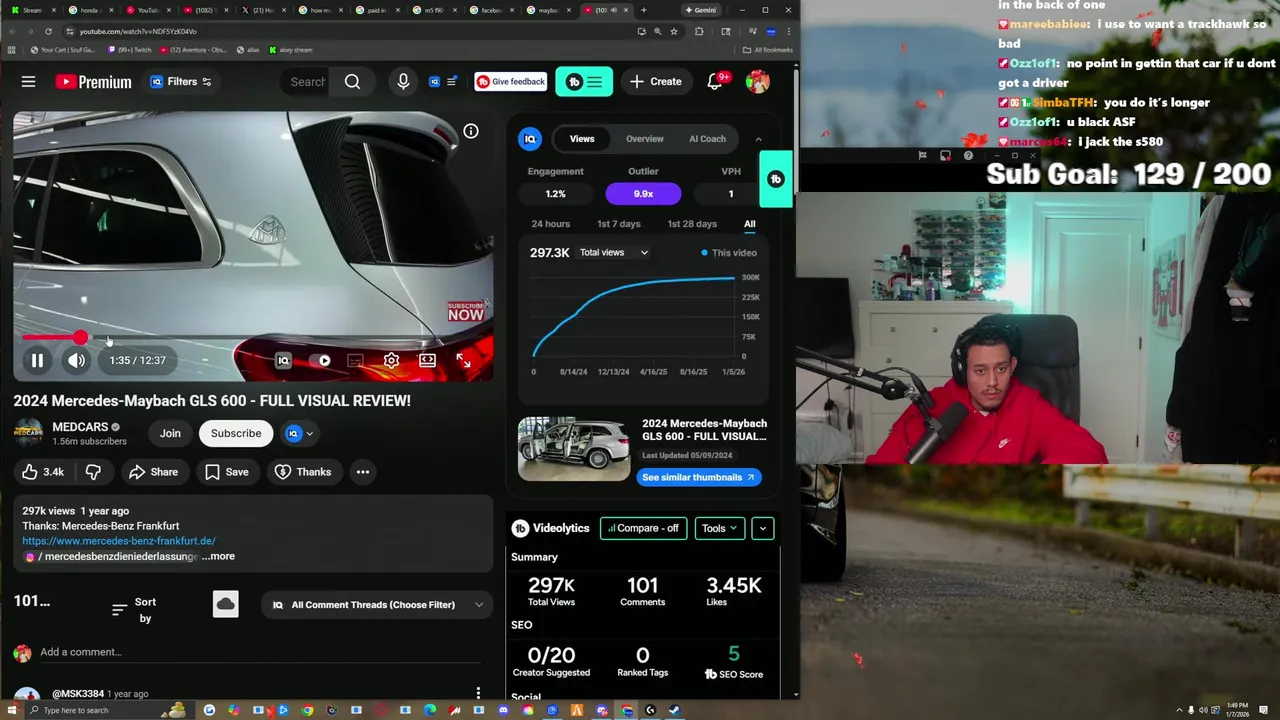Open the Maybach GLS 600 thumbnail preview
This screenshot has height=720, width=1280.
(574, 449)
